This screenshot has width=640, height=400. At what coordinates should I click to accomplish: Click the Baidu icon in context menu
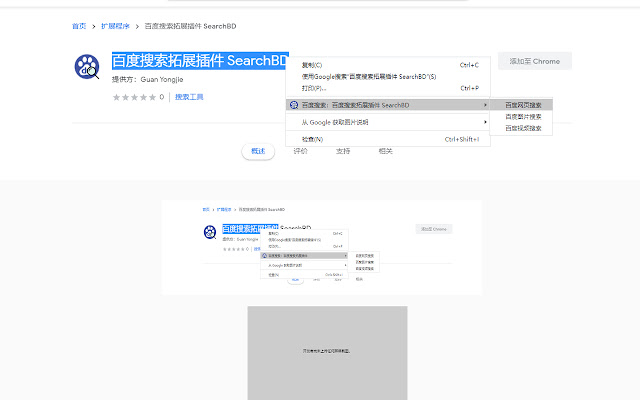[x=294, y=105]
